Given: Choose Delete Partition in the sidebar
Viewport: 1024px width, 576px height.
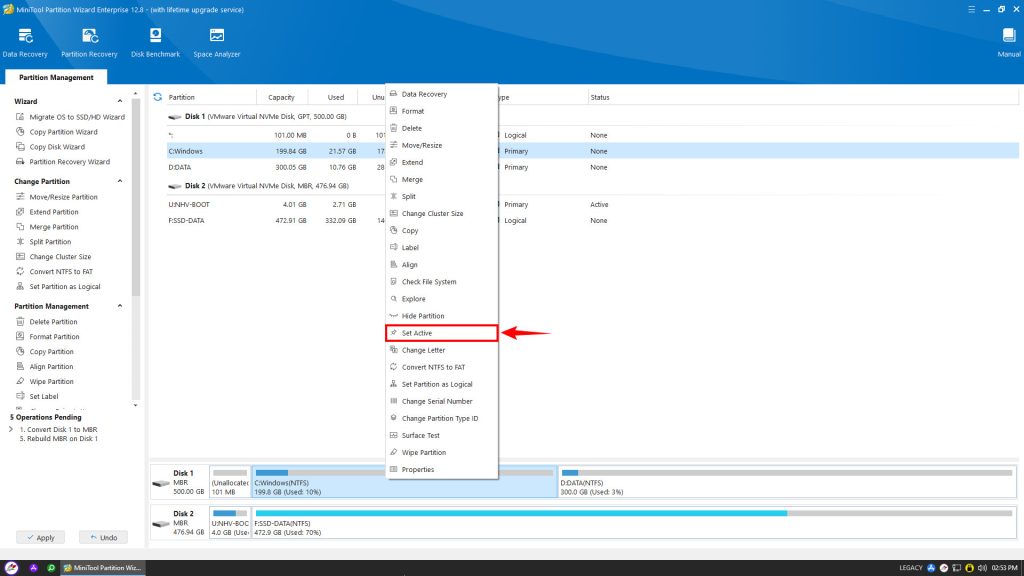Looking at the screenshot, I should coord(46,321).
